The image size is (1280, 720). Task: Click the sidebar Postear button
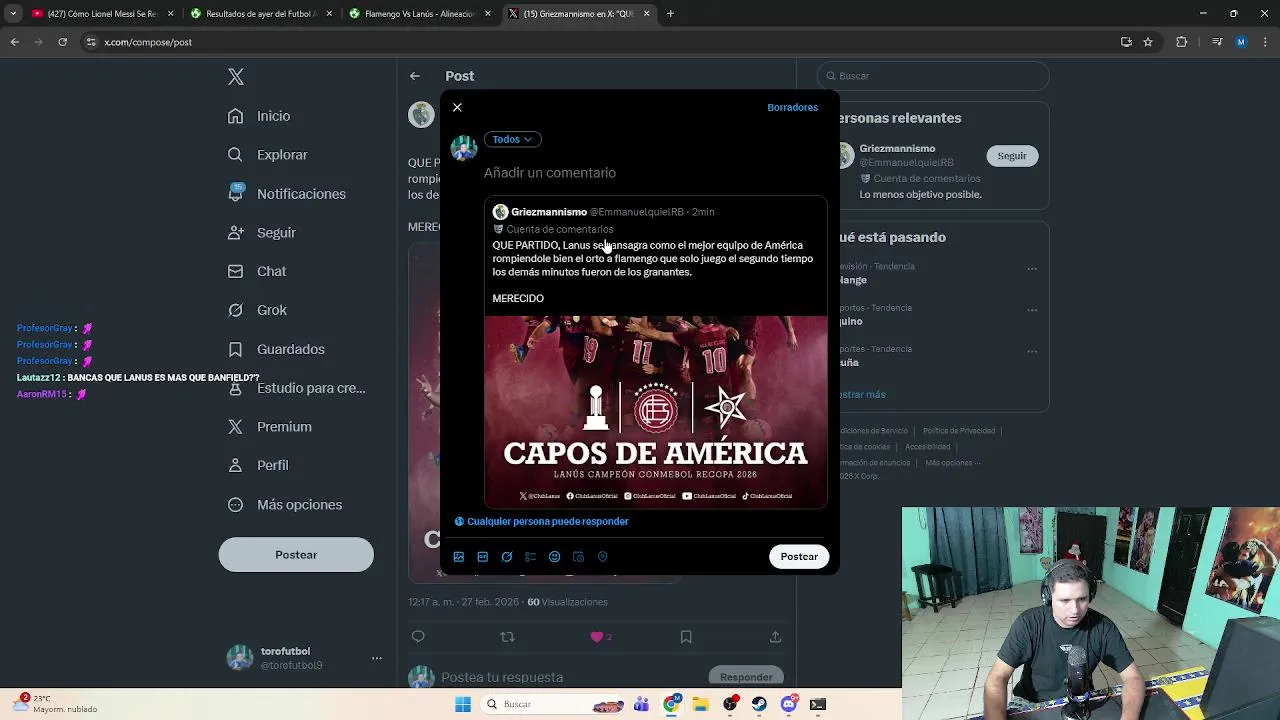point(296,555)
